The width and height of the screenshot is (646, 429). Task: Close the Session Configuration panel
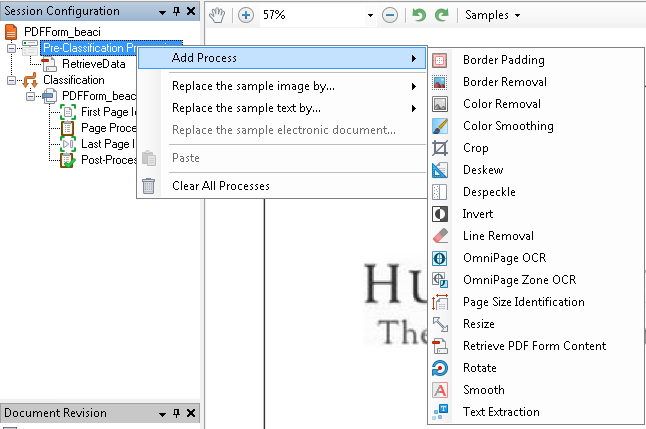click(x=191, y=11)
